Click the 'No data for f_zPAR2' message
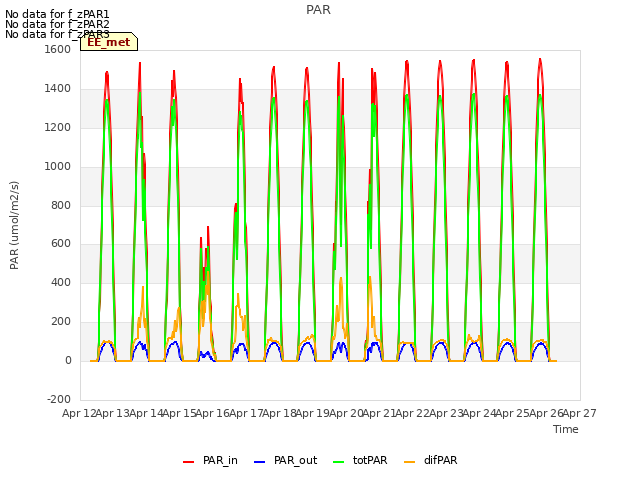The width and height of the screenshot is (640, 480). [57, 24]
